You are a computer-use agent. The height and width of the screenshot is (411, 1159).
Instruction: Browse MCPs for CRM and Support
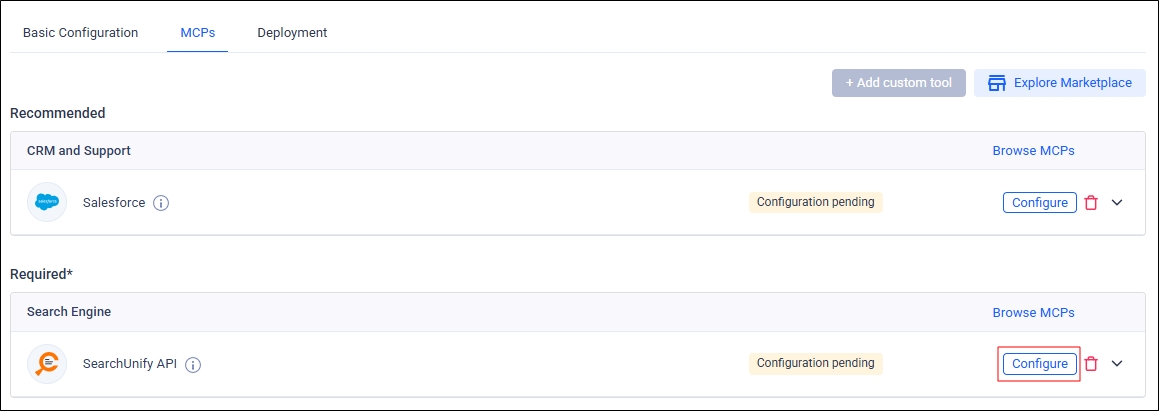(x=1033, y=151)
